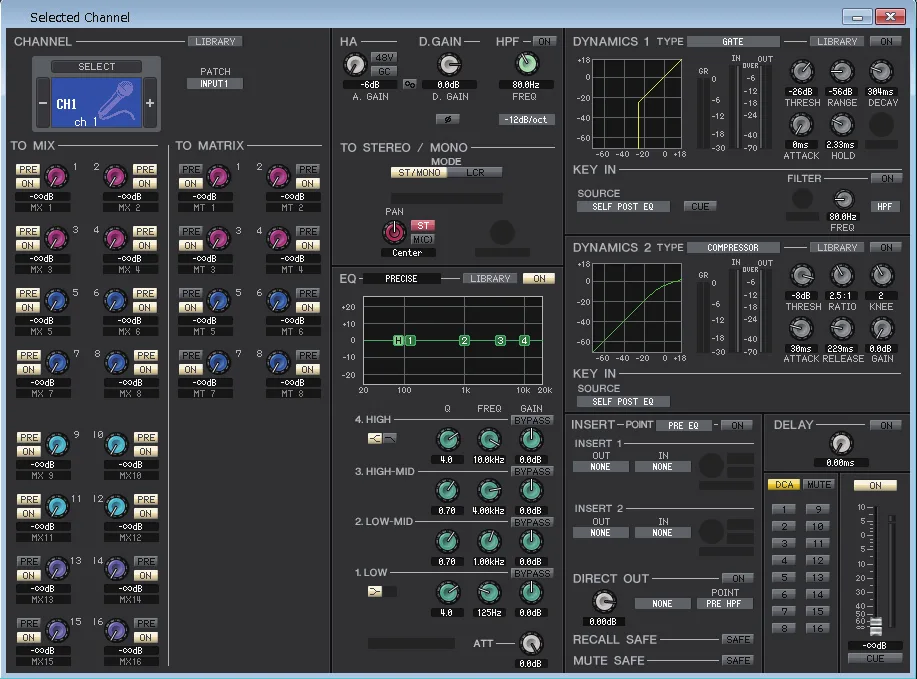Toggle the EQ ON button

point(539,279)
